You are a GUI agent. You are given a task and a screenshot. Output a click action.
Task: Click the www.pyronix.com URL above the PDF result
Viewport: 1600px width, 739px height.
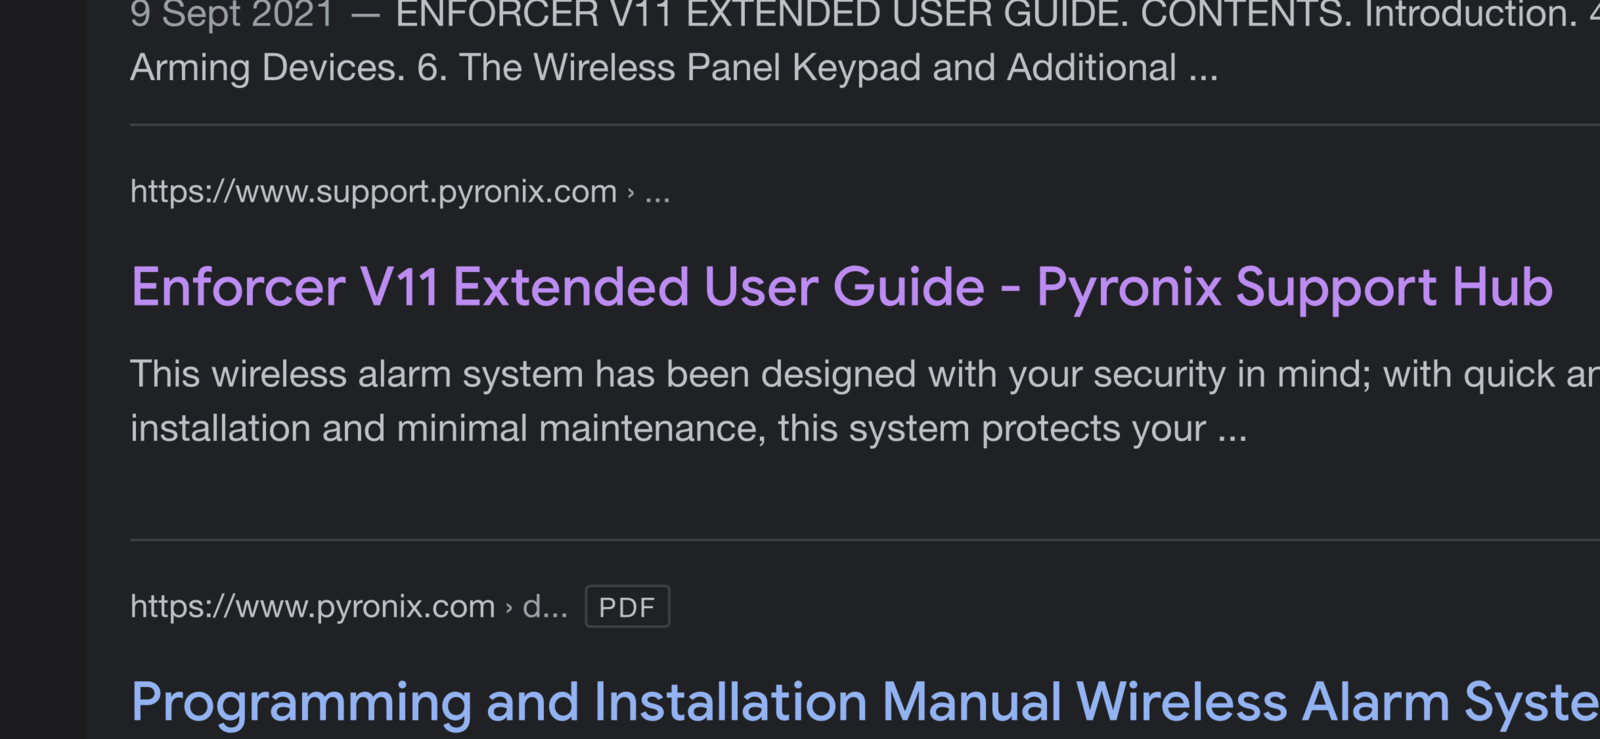pos(313,607)
